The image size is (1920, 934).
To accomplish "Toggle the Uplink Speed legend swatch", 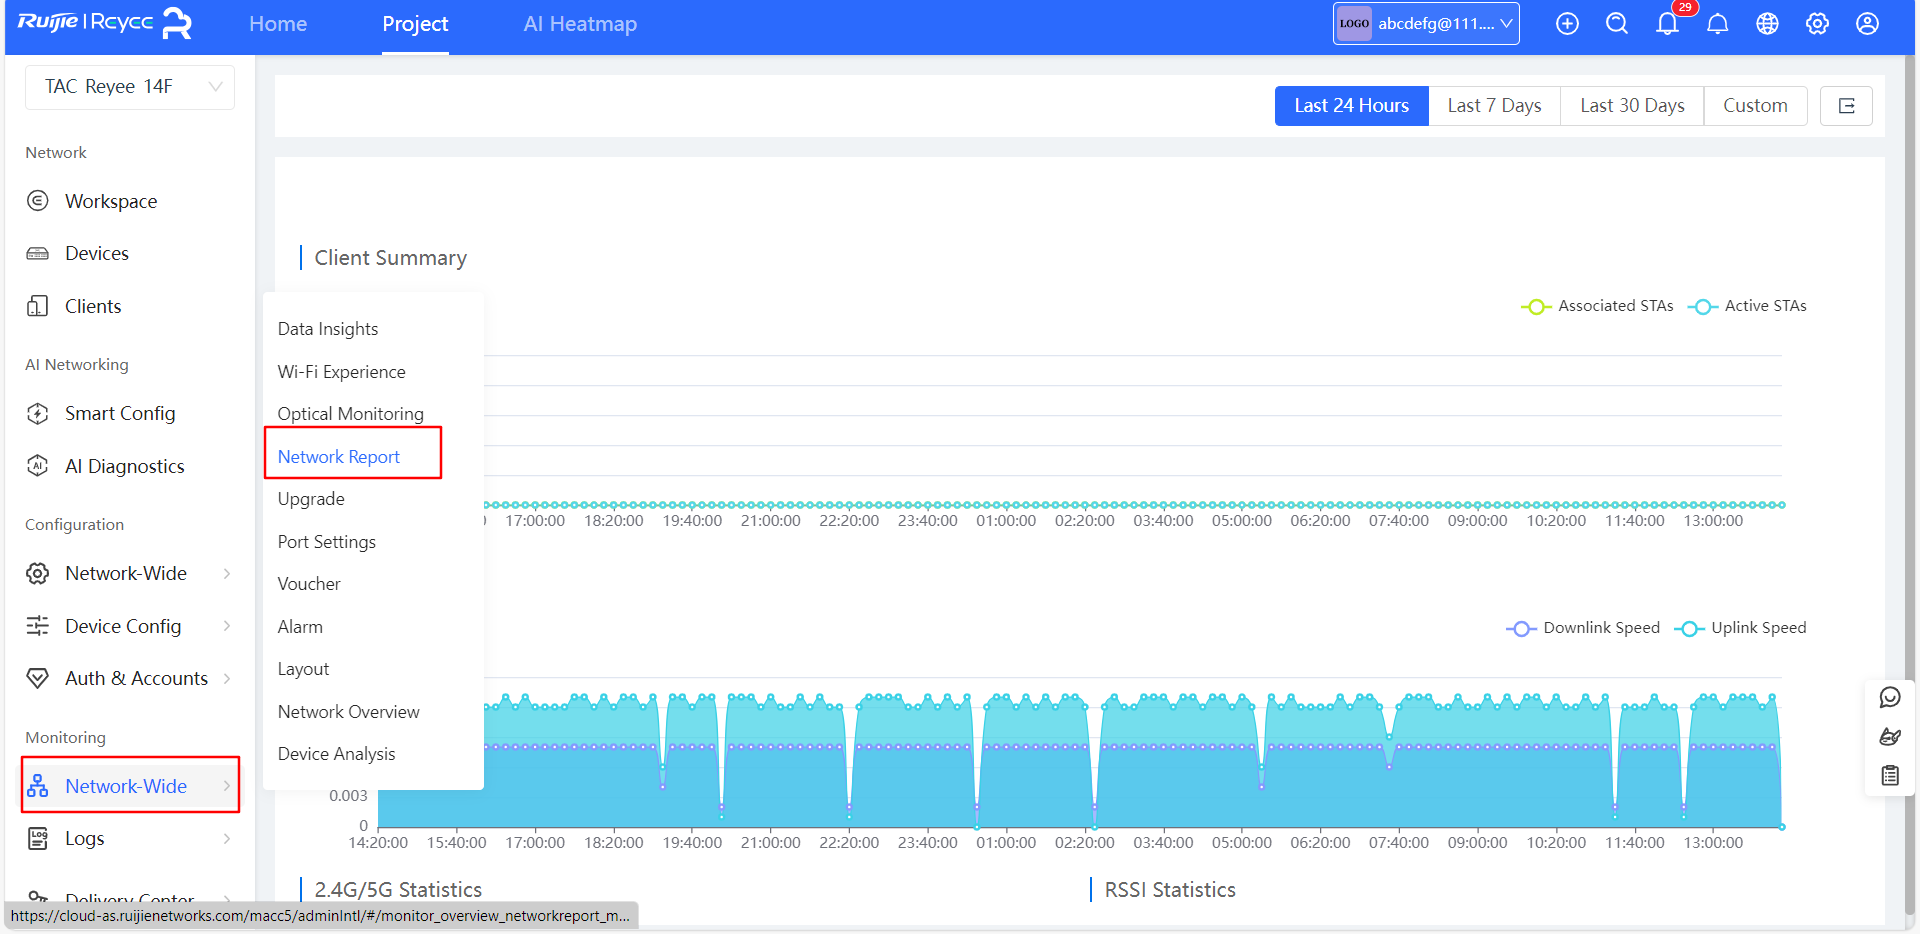I will point(1689,628).
